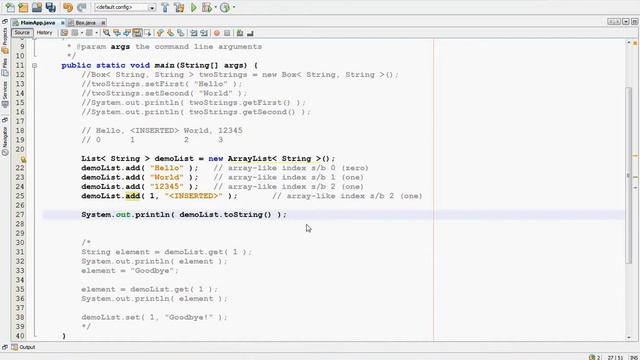Click the New File toolbar icon

(10, 7)
